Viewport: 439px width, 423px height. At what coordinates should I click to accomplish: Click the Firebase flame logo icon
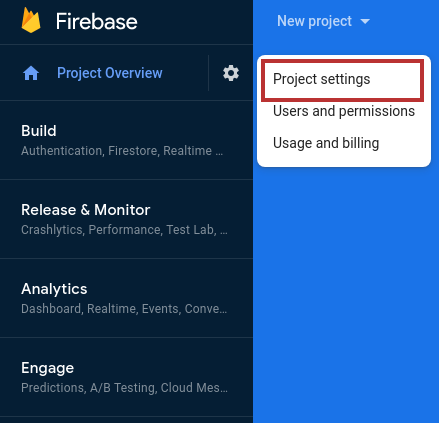tap(31, 21)
